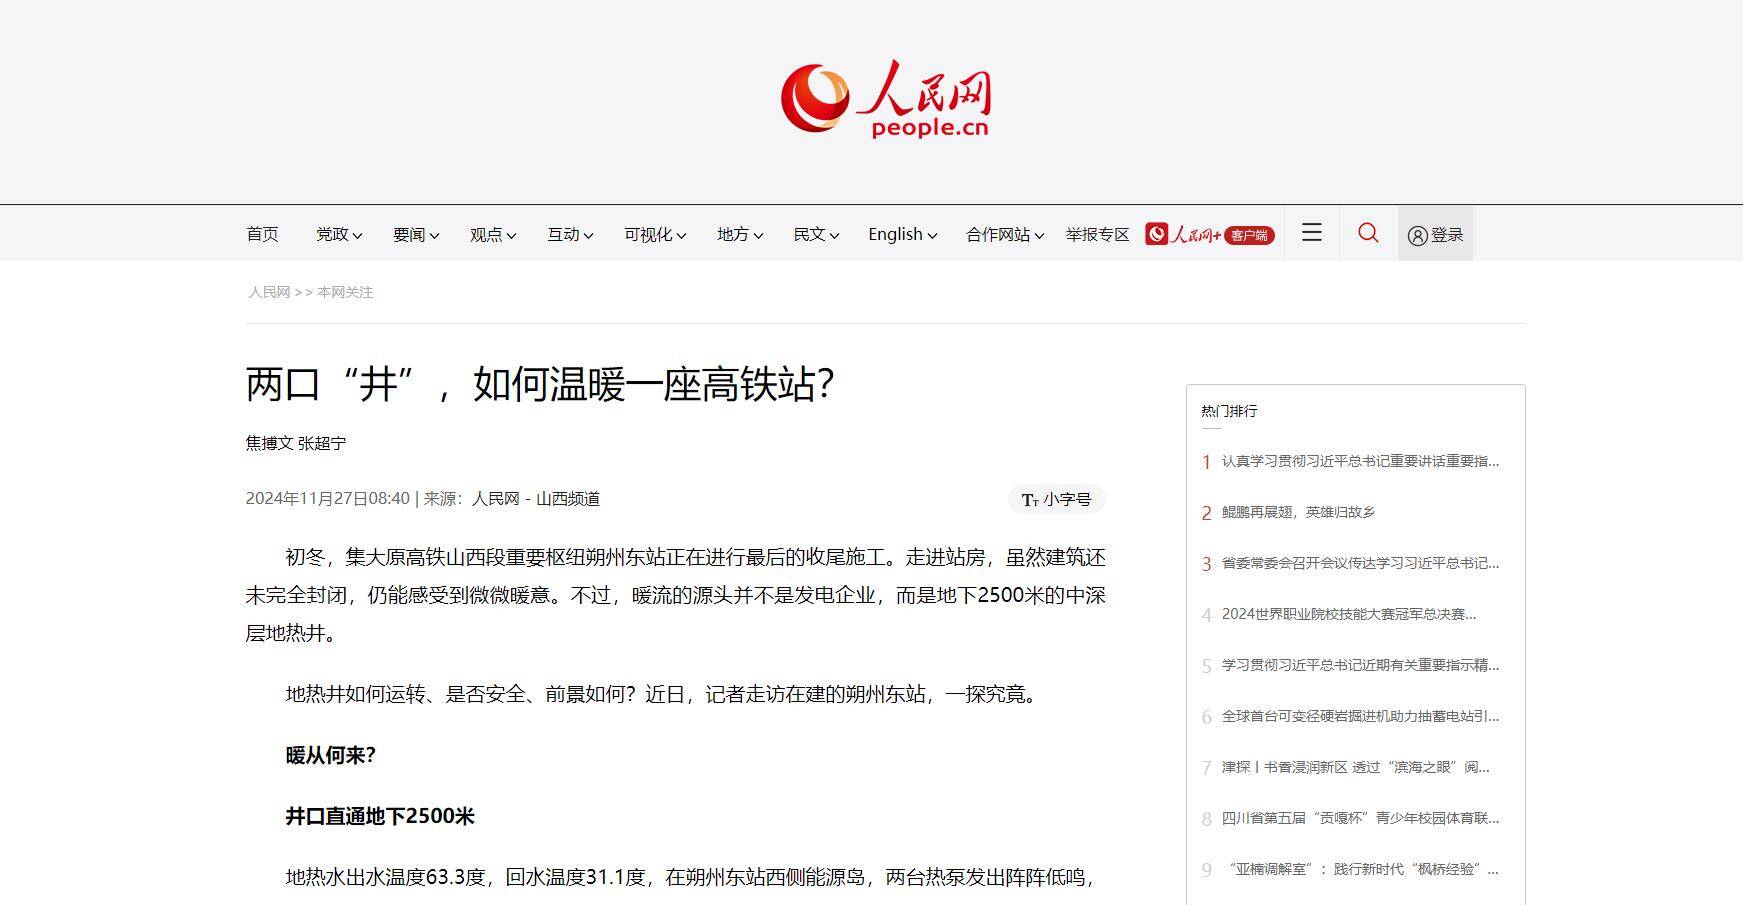Expand the 党政 dropdown menu
1743x905 pixels.
(x=339, y=234)
